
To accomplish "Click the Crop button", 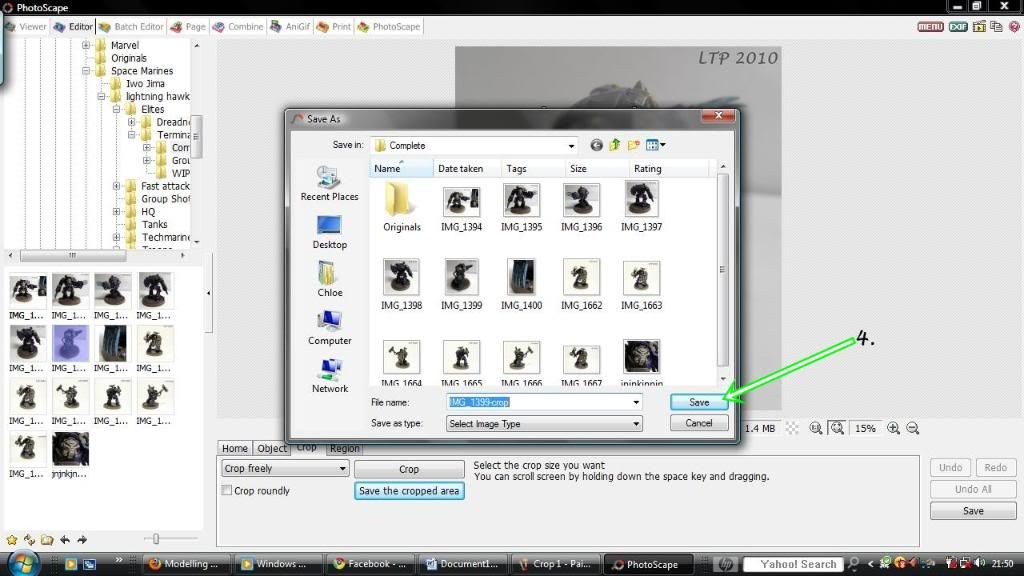I will pos(409,469).
